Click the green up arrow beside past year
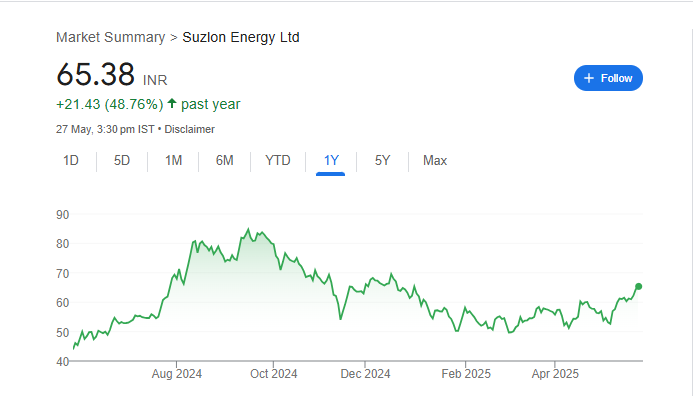The image size is (693, 396). (x=172, y=103)
